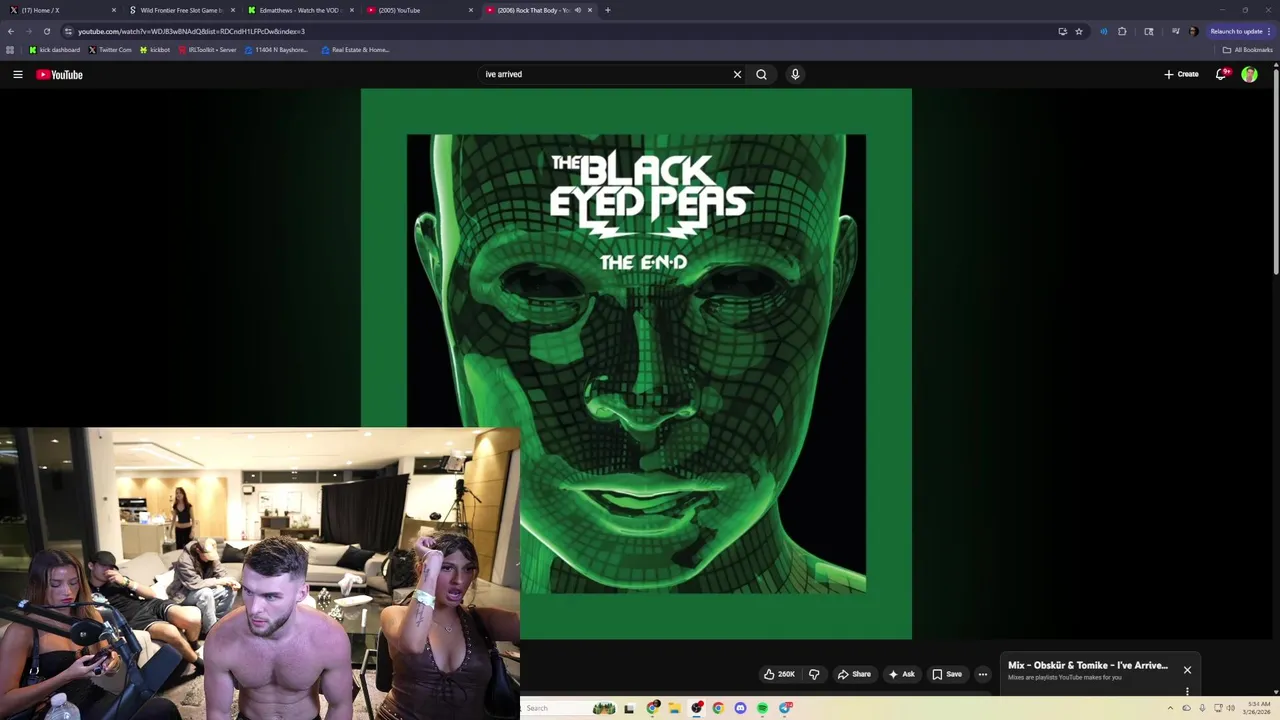Open more actions ellipsis beside Save
Image resolution: width=1280 pixels, height=720 pixels.
click(983, 674)
